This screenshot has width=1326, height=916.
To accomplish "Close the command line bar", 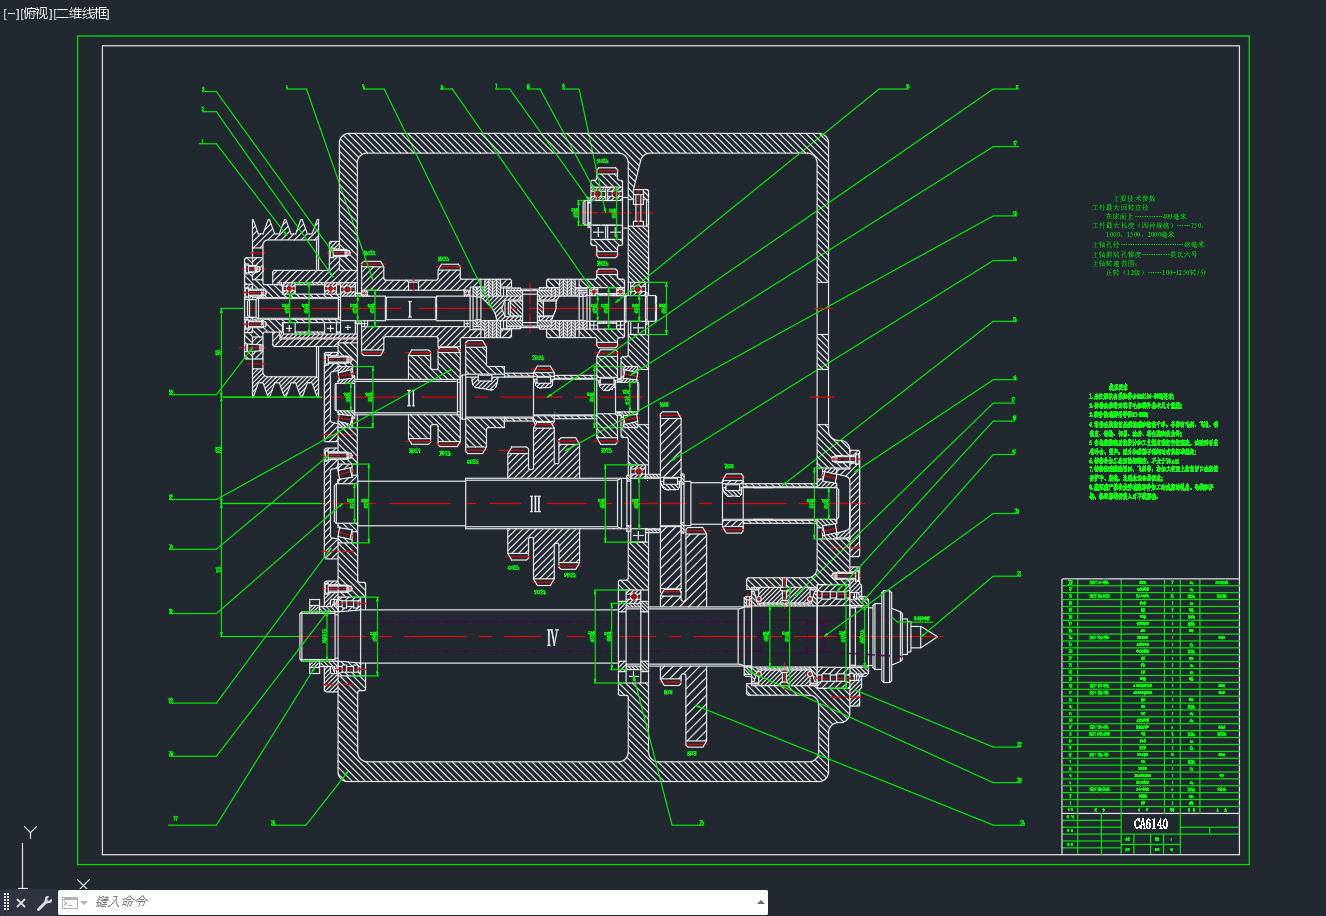I will pyautogui.click(x=21, y=903).
